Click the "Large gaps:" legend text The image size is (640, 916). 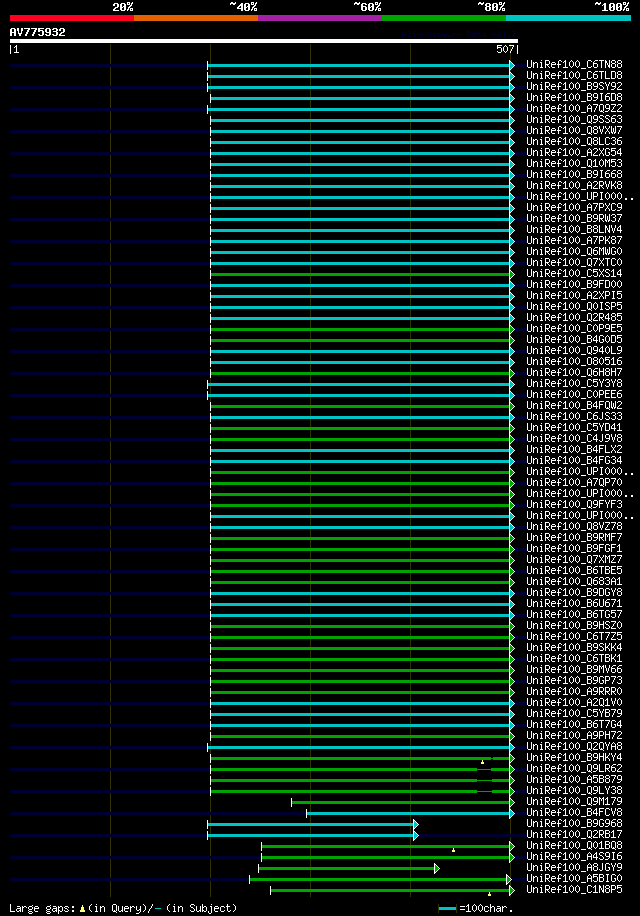[43, 908]
